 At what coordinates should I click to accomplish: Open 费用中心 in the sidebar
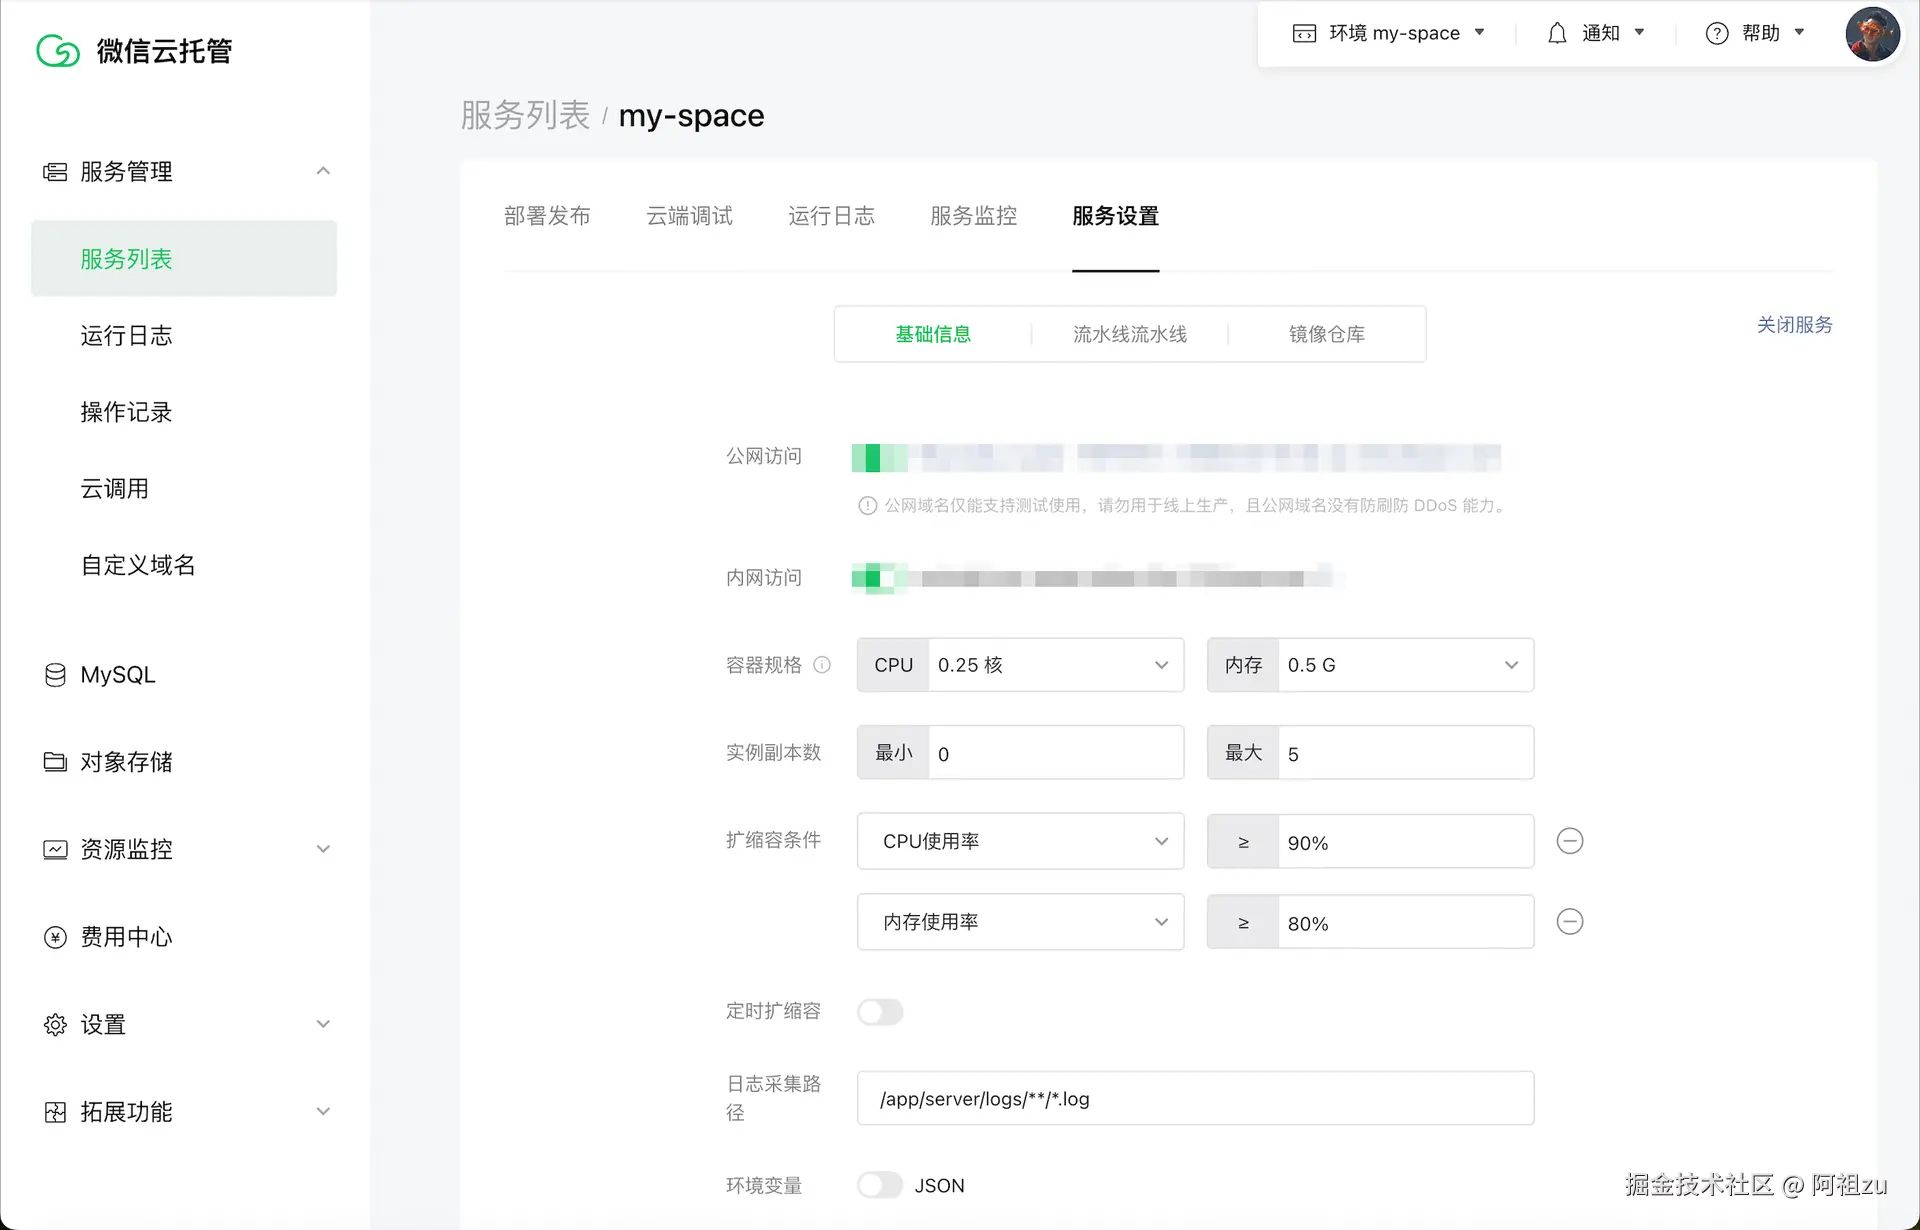127,937
